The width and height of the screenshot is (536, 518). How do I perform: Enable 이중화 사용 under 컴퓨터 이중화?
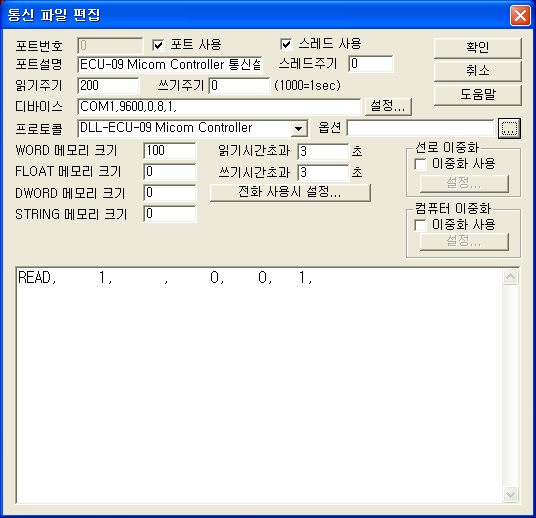pyautogui.click(x=420, y=225)
